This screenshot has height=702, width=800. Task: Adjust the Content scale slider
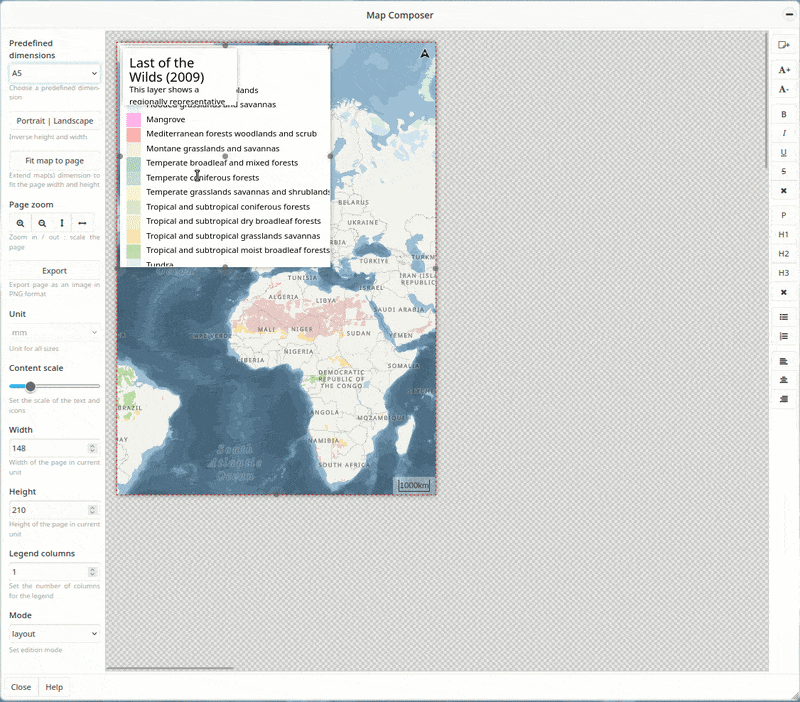[30, 386]
